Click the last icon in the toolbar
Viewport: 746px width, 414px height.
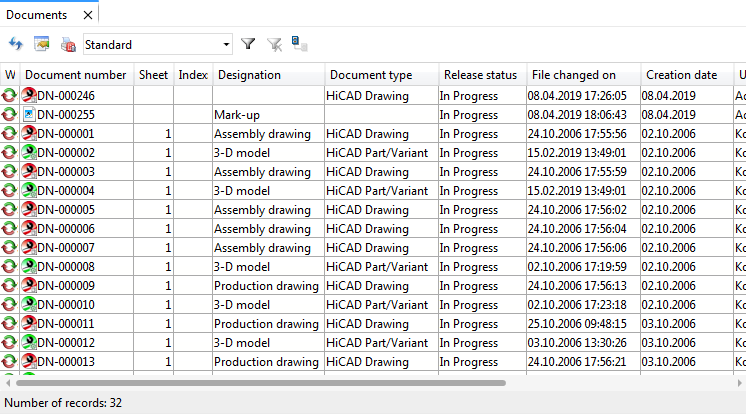coord(299,43)
